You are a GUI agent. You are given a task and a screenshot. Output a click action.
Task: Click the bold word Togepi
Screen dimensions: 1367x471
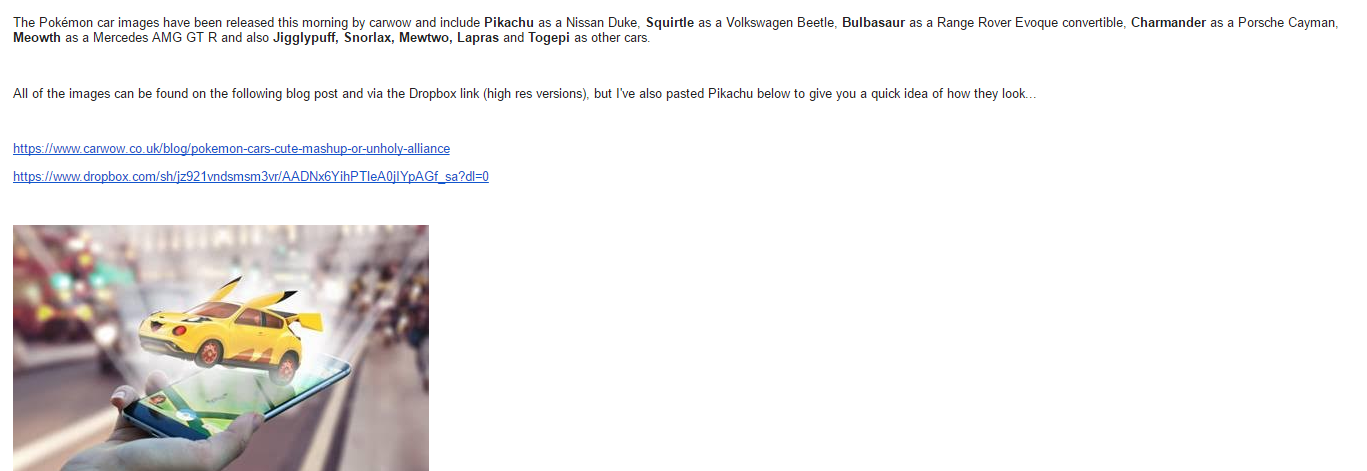tap(549, 38)
